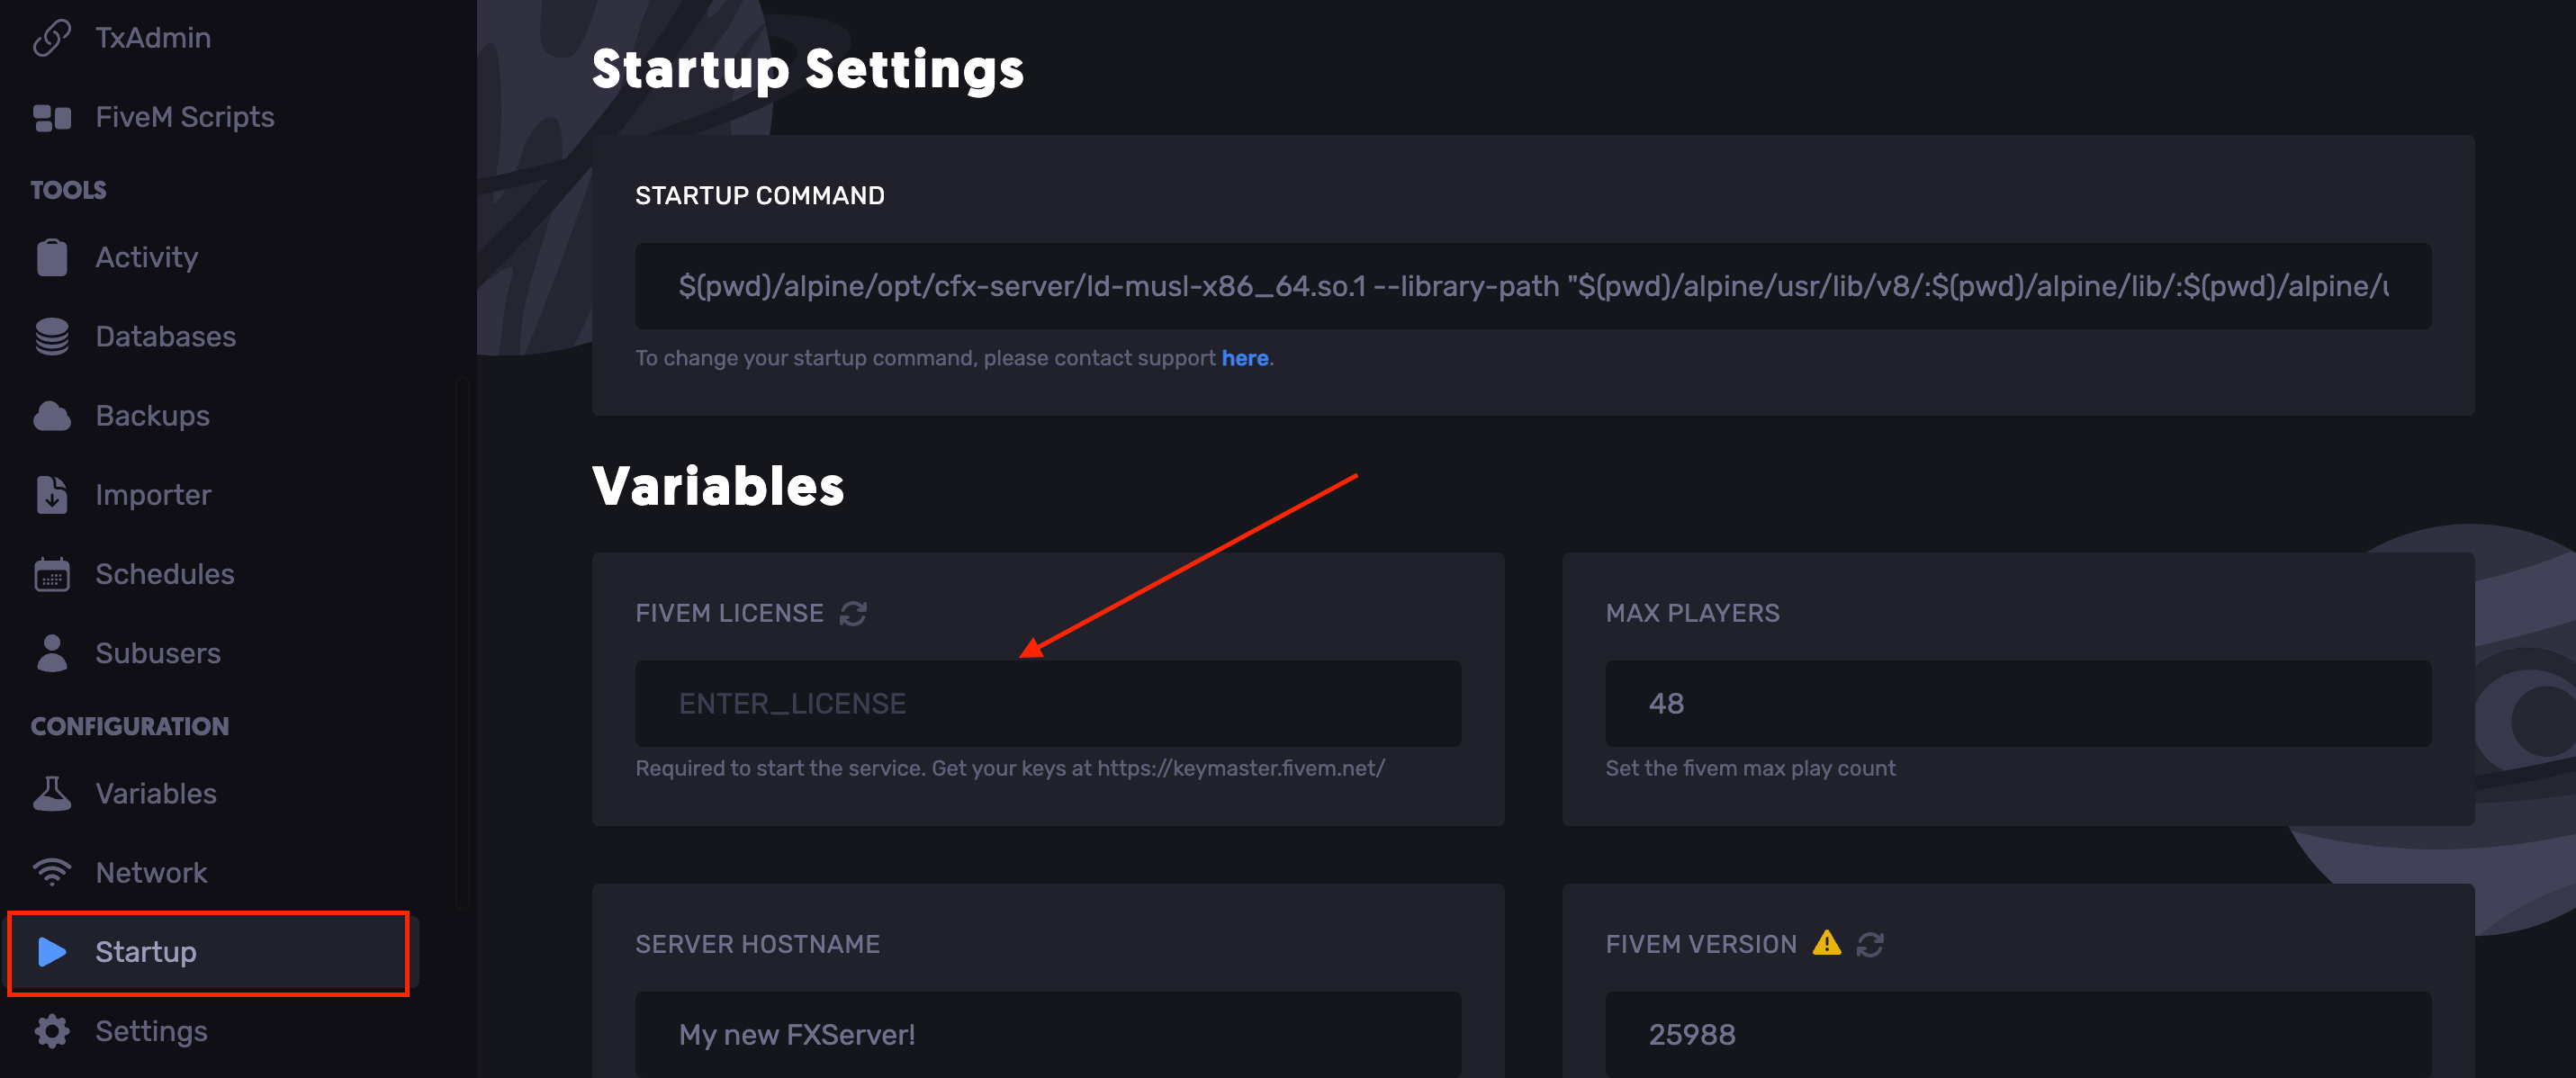The height and width of the screenshot is (1078, 2576).
Task: Click the Subusers person icon
Action: pyautogui.click(x=52, y=653)
